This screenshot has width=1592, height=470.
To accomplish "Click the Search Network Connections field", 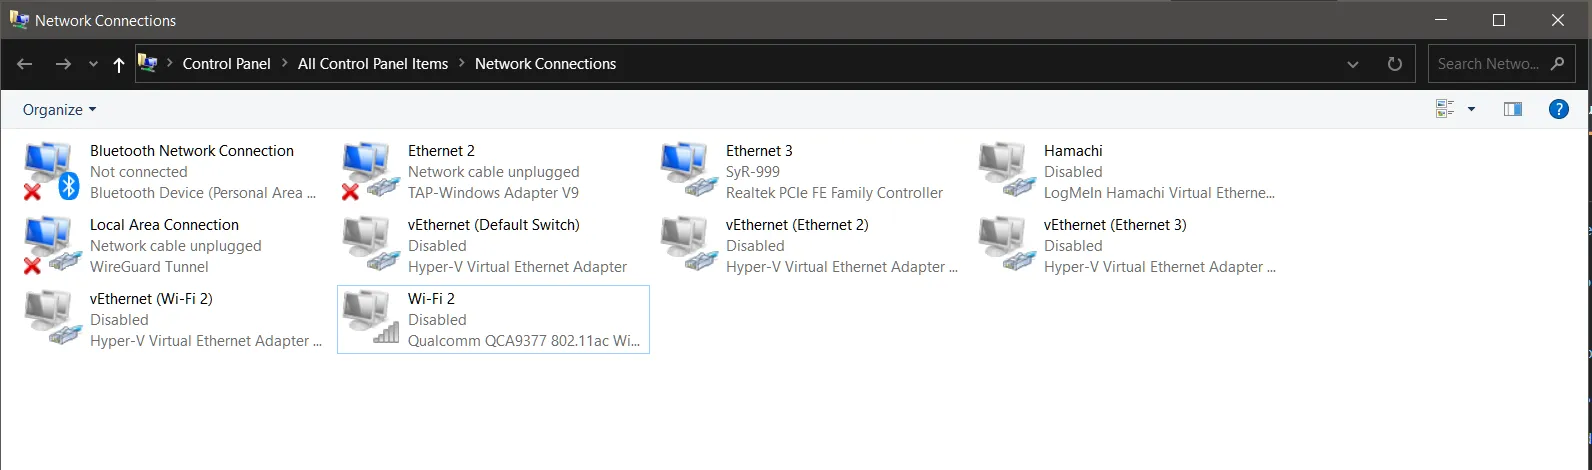I will pyautogui.click(x=1488, y=64).
